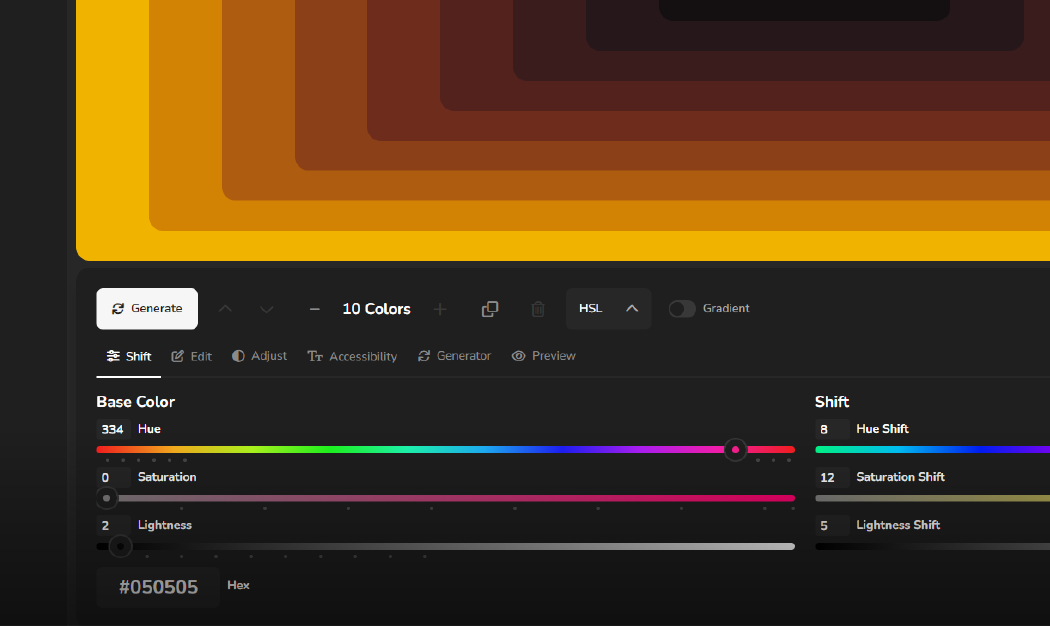Click the base Lightness slider handle

(121, 546)
